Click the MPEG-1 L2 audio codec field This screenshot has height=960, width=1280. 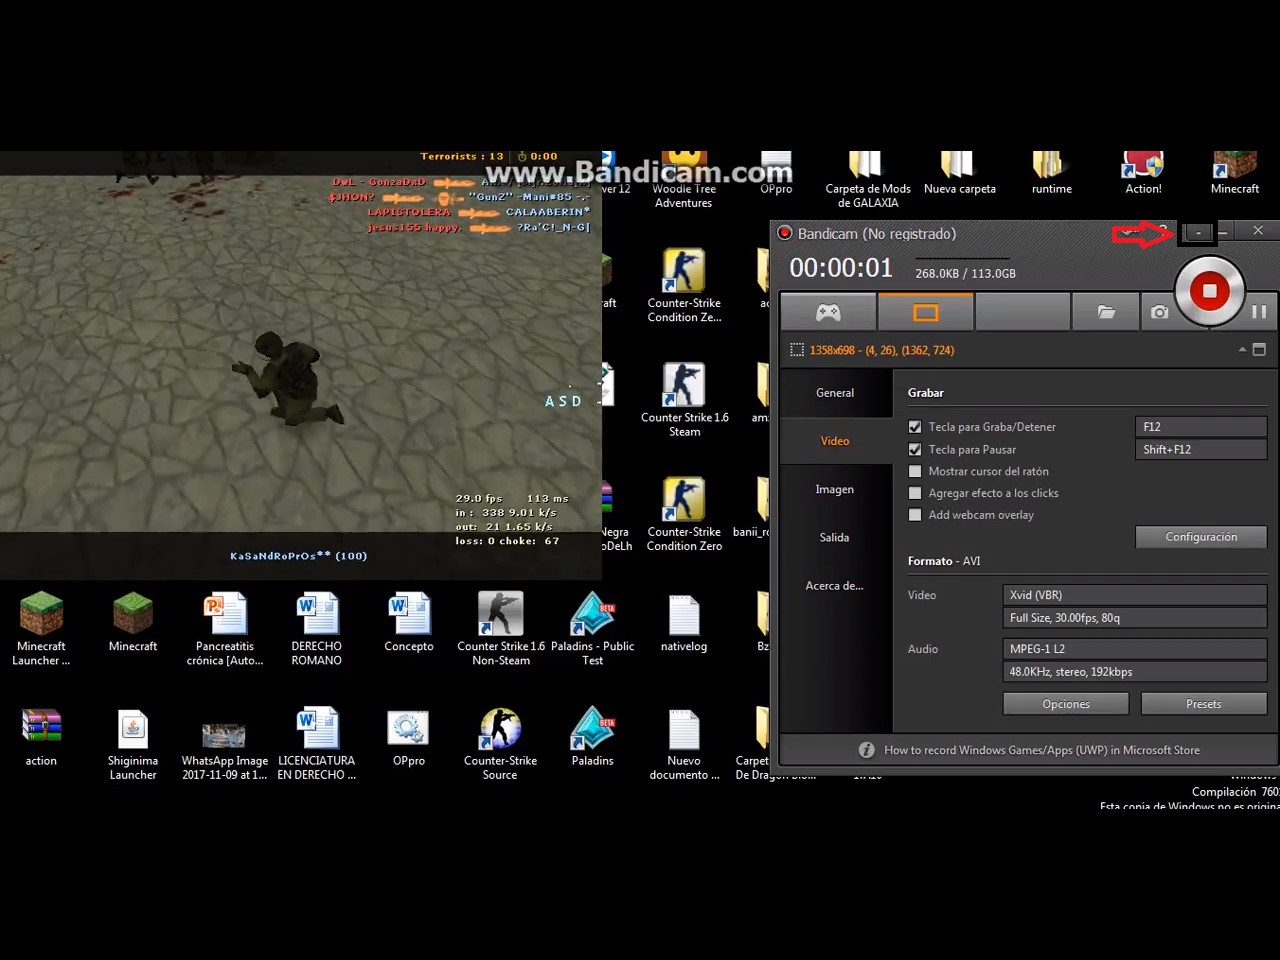pos(1135,648)
